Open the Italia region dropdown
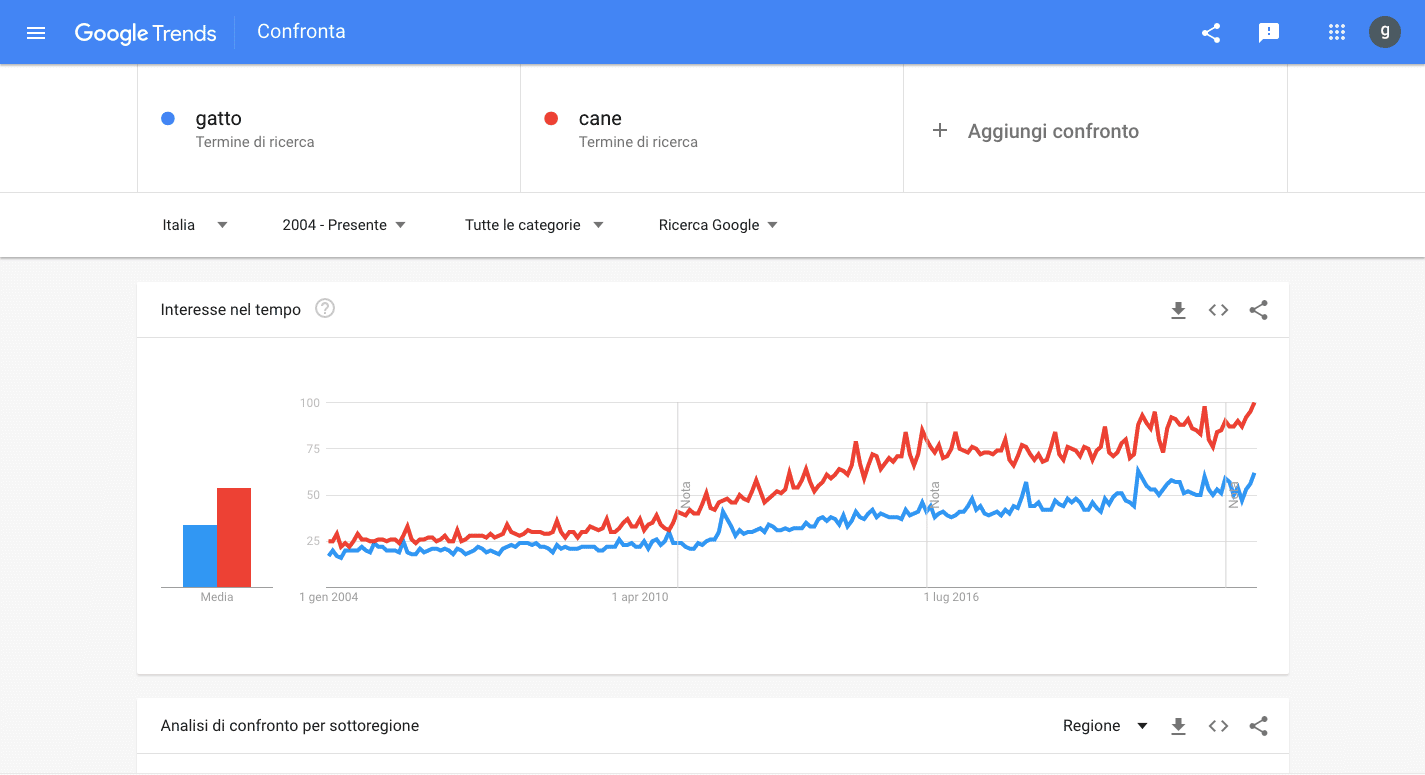 pyautogui.click(x=194, y=224)
